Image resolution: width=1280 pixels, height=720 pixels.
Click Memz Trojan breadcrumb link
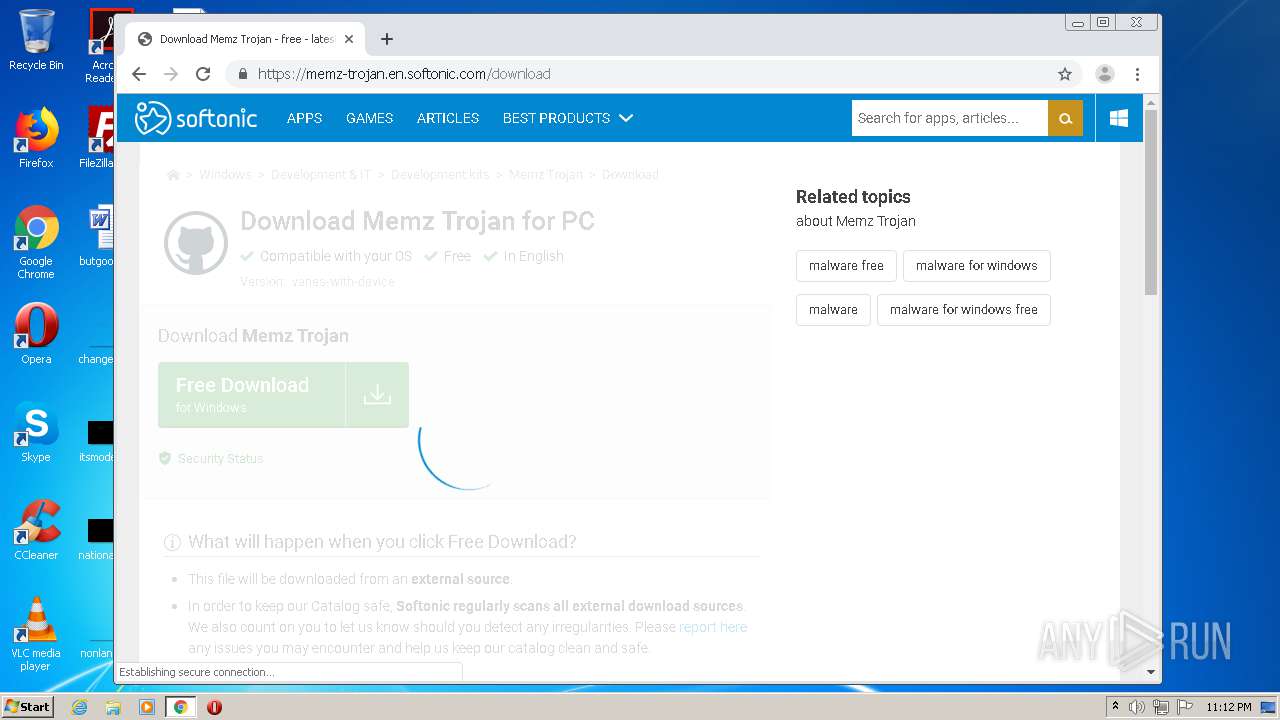click(545, 174)
